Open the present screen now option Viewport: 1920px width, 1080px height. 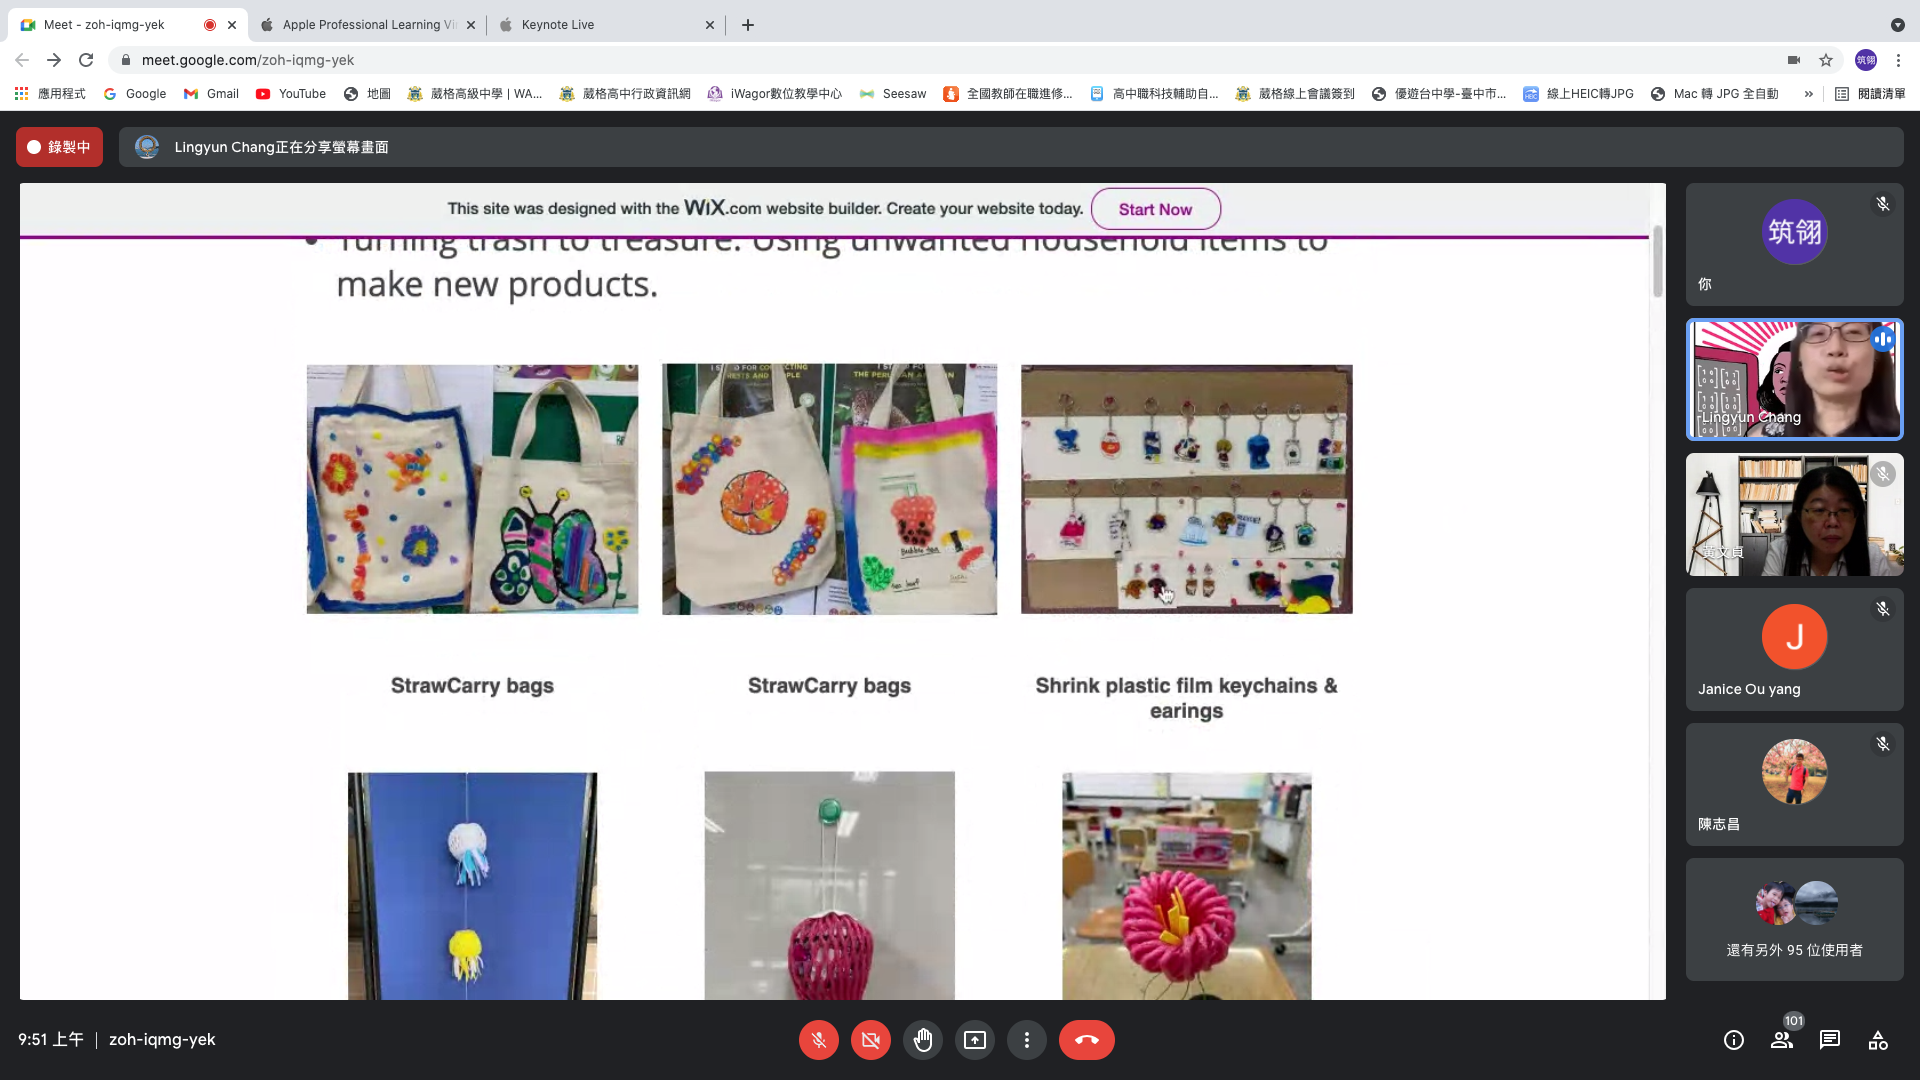click(x=974, y=1040)
